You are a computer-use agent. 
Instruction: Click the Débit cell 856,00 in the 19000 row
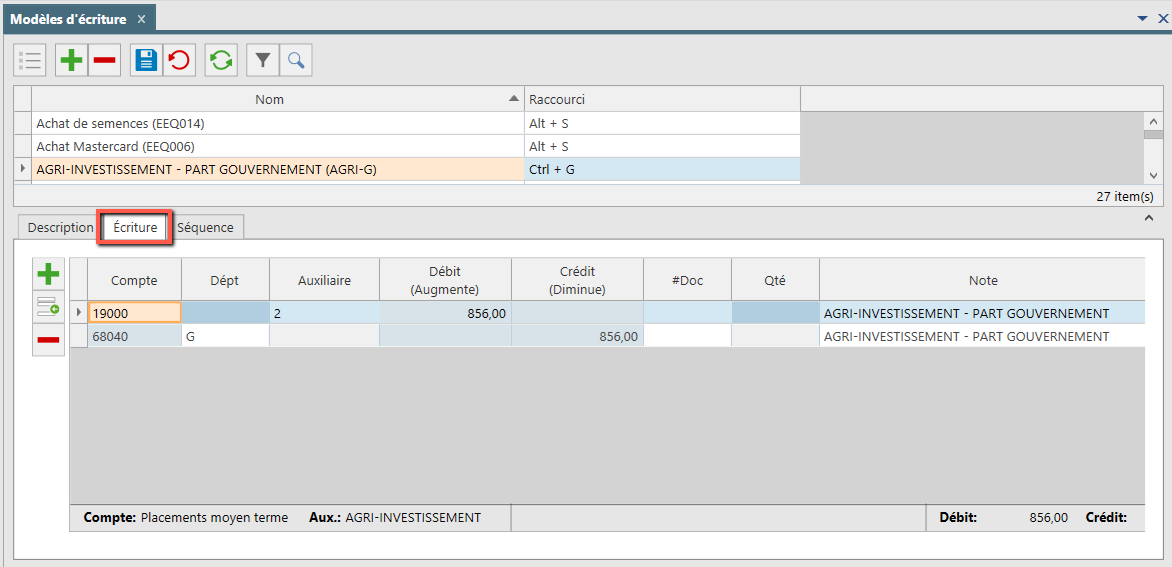445,313
